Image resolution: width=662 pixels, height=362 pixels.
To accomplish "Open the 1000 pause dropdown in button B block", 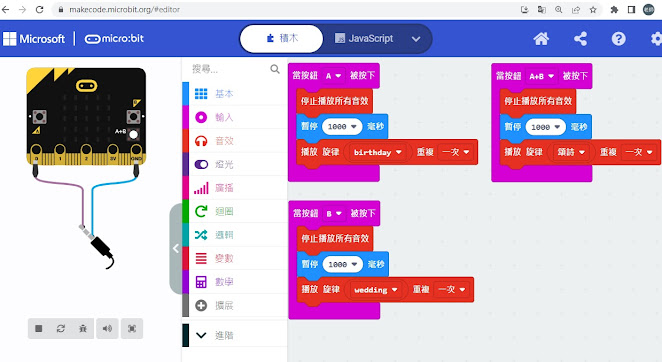I will click(x=342, y=264).
